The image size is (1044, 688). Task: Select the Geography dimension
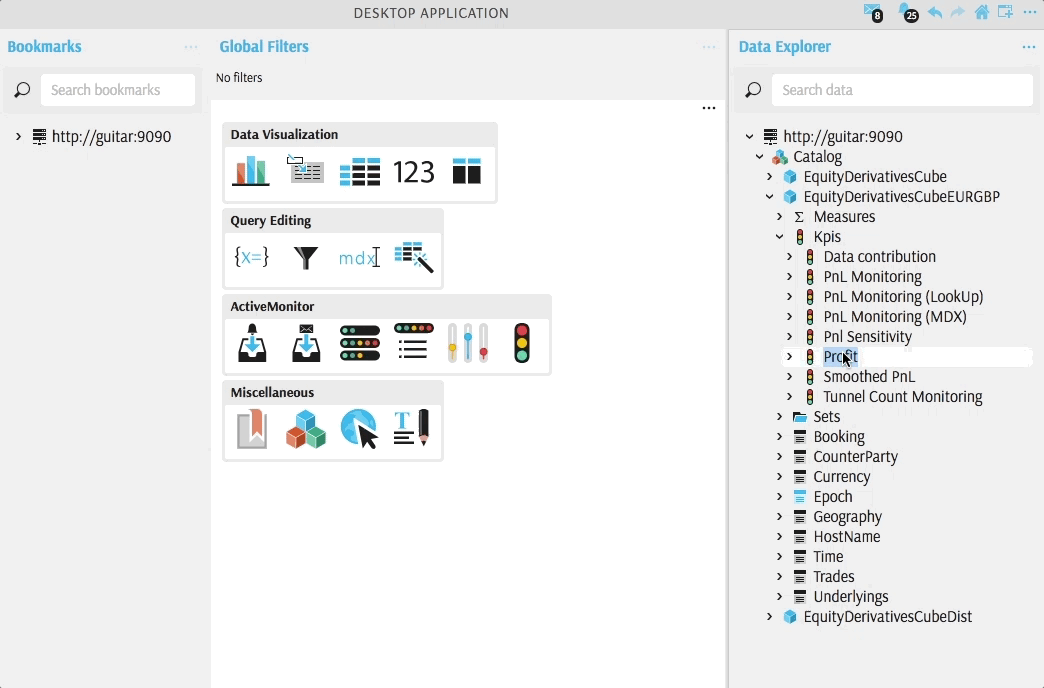[848, 516]
